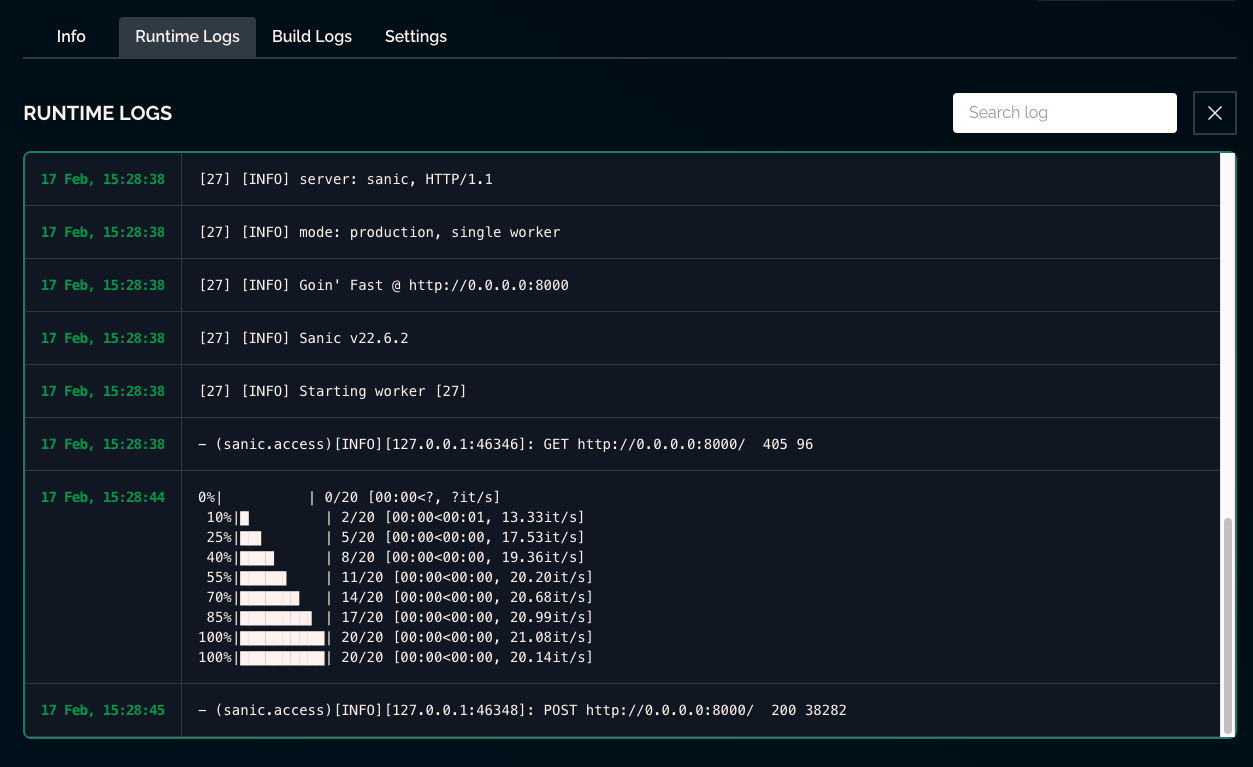Switch to the Info tab
The width and height of the screenshot is (1253, 767).
pos(71,37)
